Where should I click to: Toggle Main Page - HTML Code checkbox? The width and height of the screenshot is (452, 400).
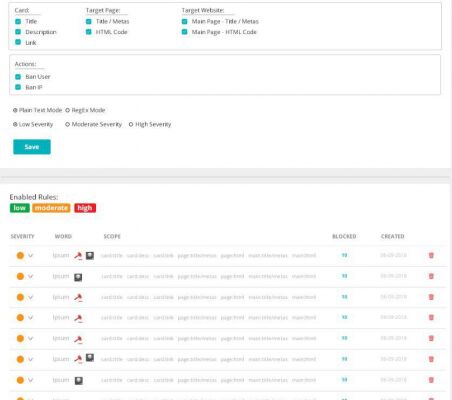(184, 32)
